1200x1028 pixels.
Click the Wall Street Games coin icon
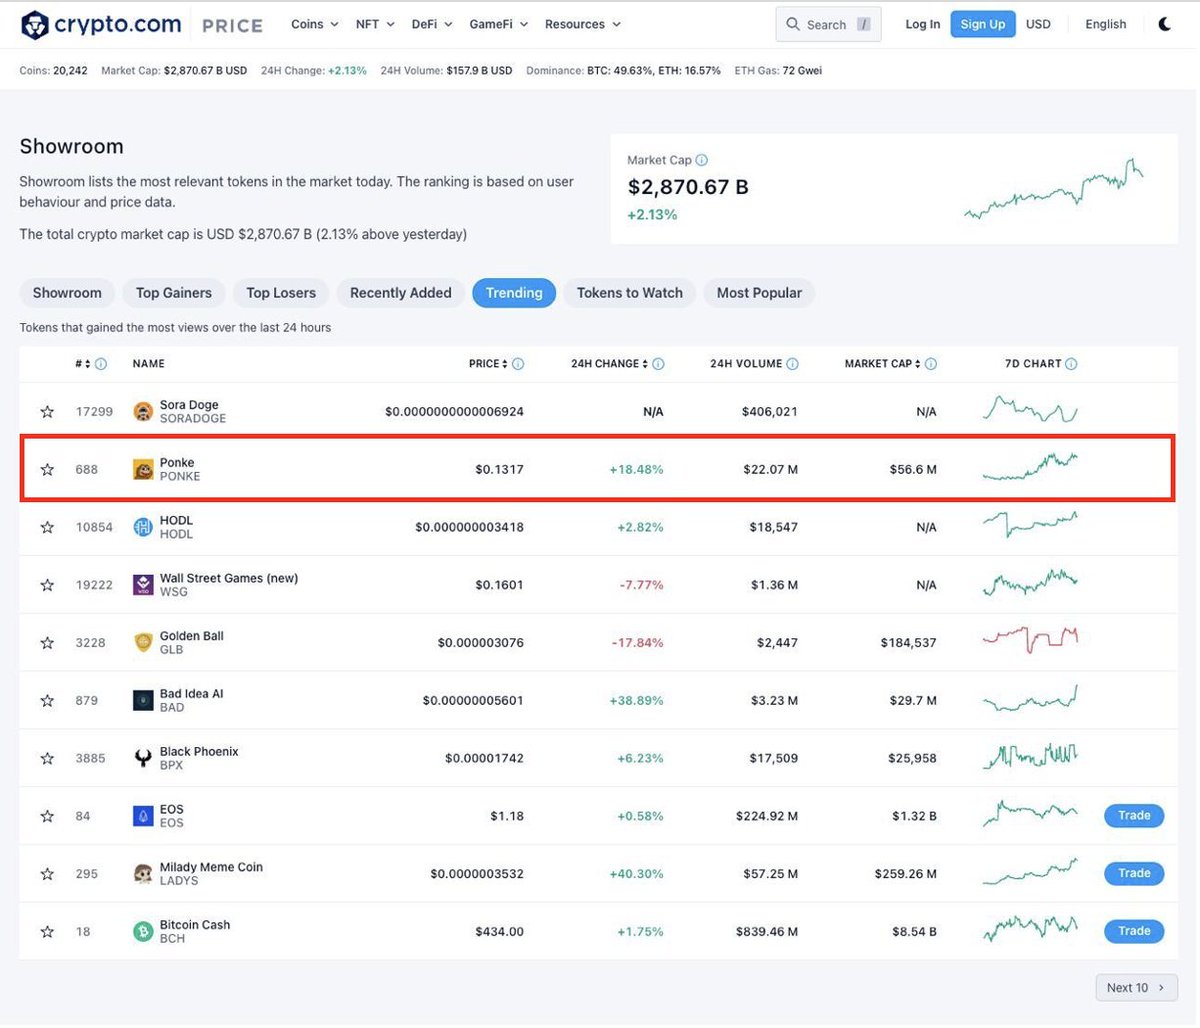143,585
